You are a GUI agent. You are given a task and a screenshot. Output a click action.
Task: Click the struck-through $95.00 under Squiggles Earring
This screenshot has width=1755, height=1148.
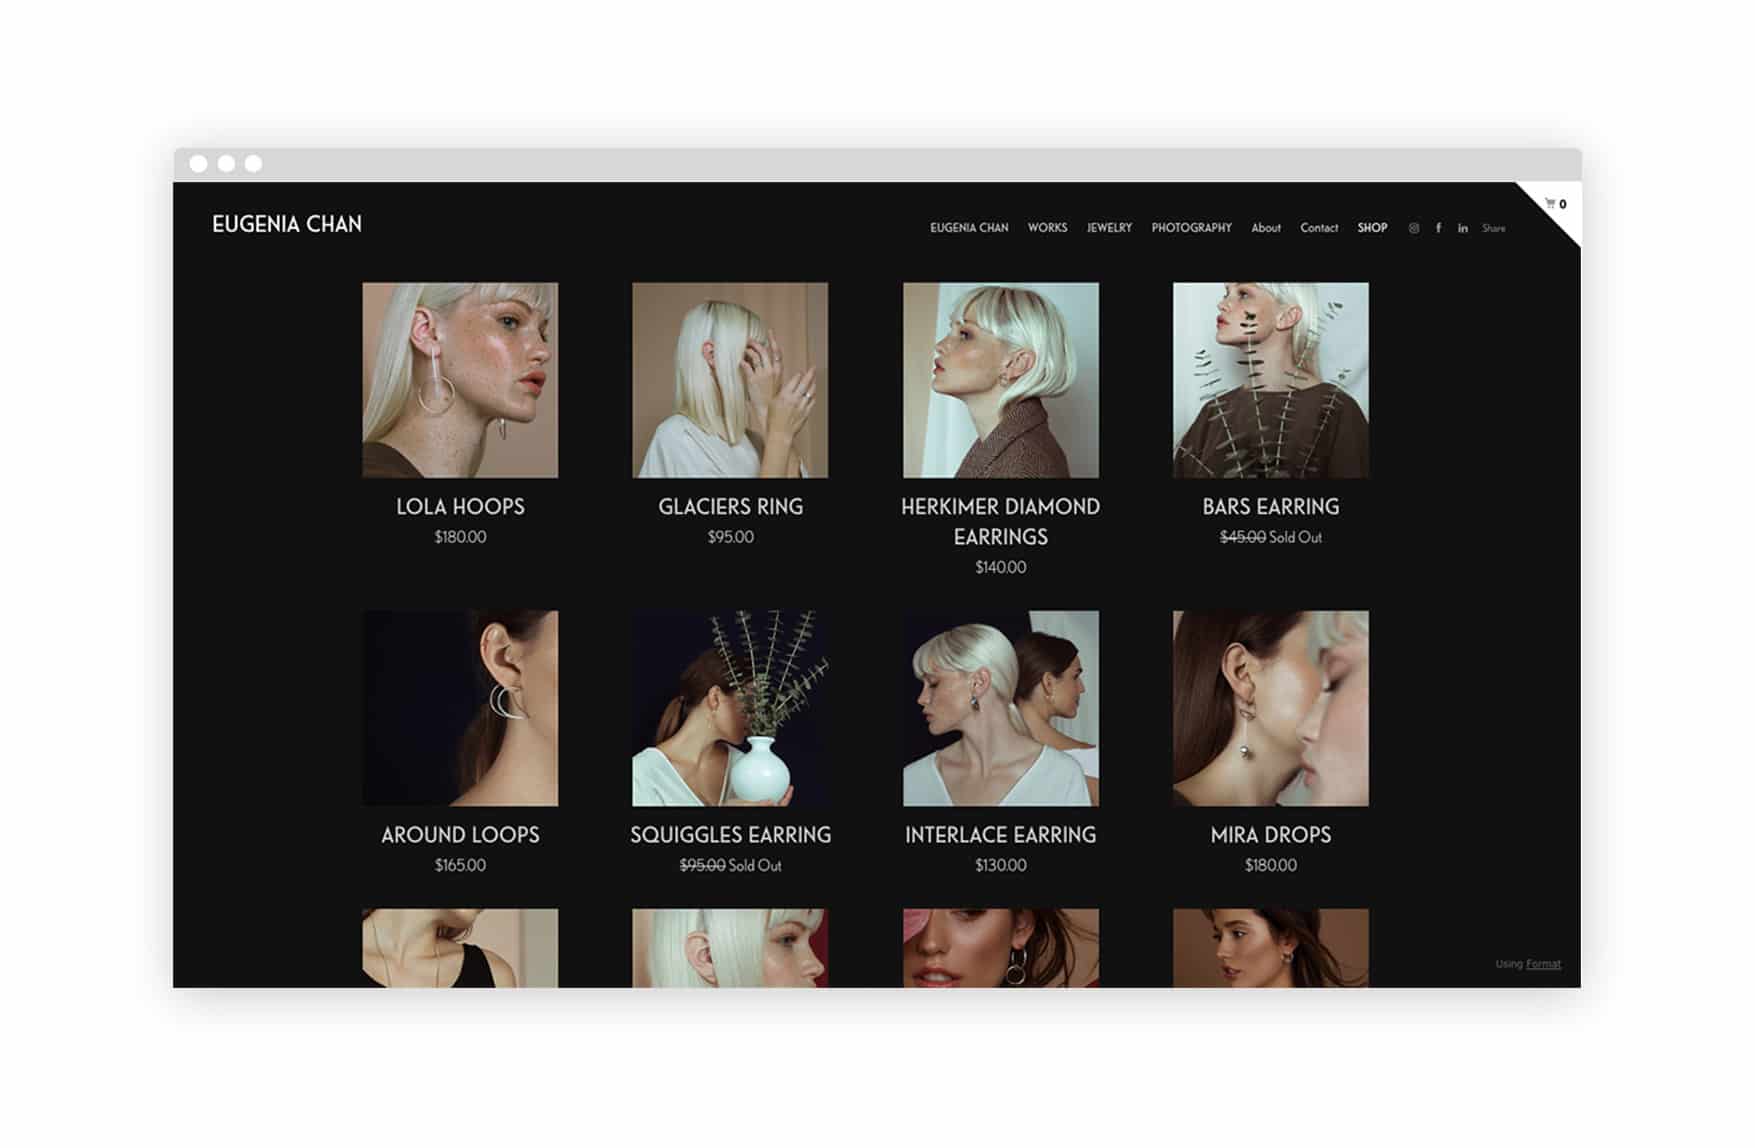point(702,865)
